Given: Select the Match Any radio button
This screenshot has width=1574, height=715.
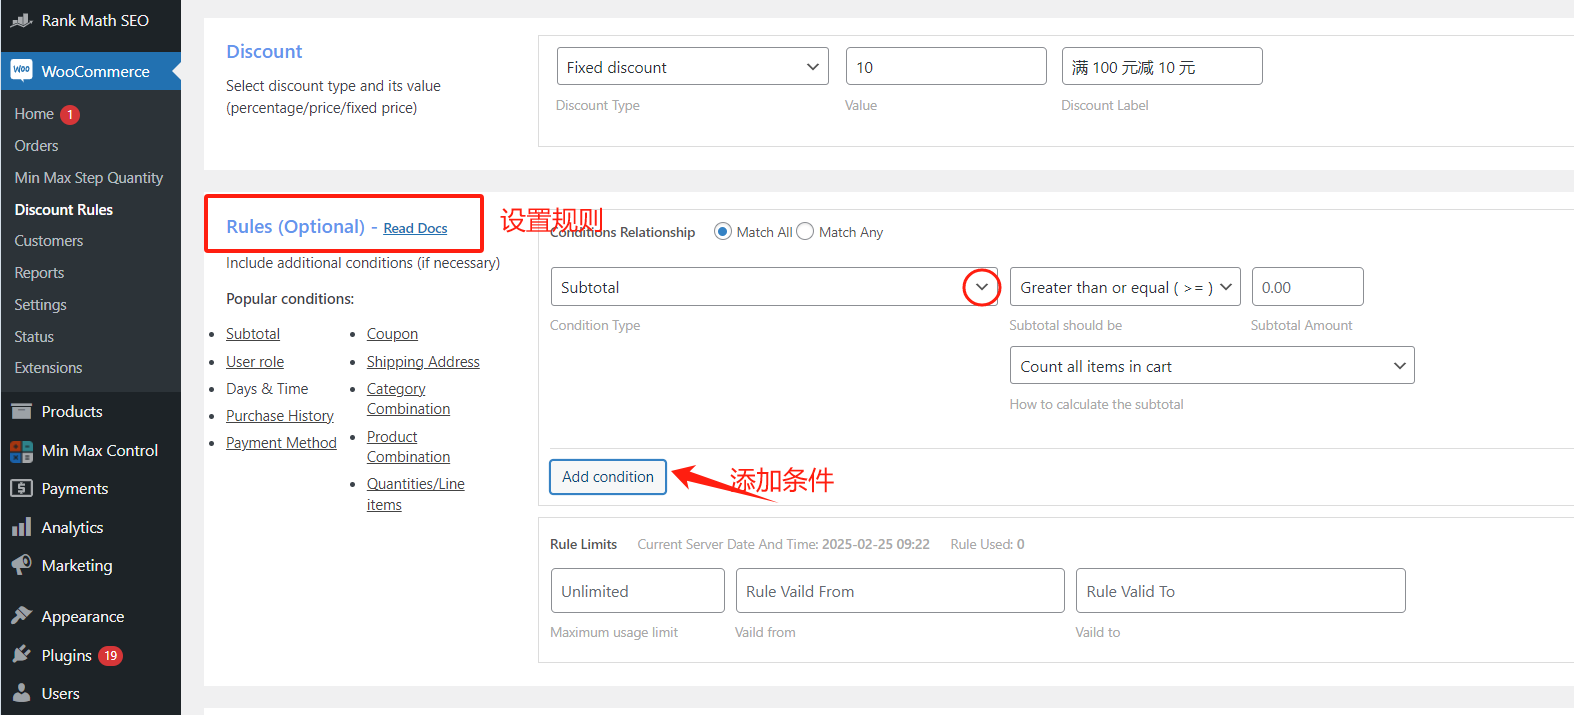Looking at the screenshot, I should [x=805, y=232].
